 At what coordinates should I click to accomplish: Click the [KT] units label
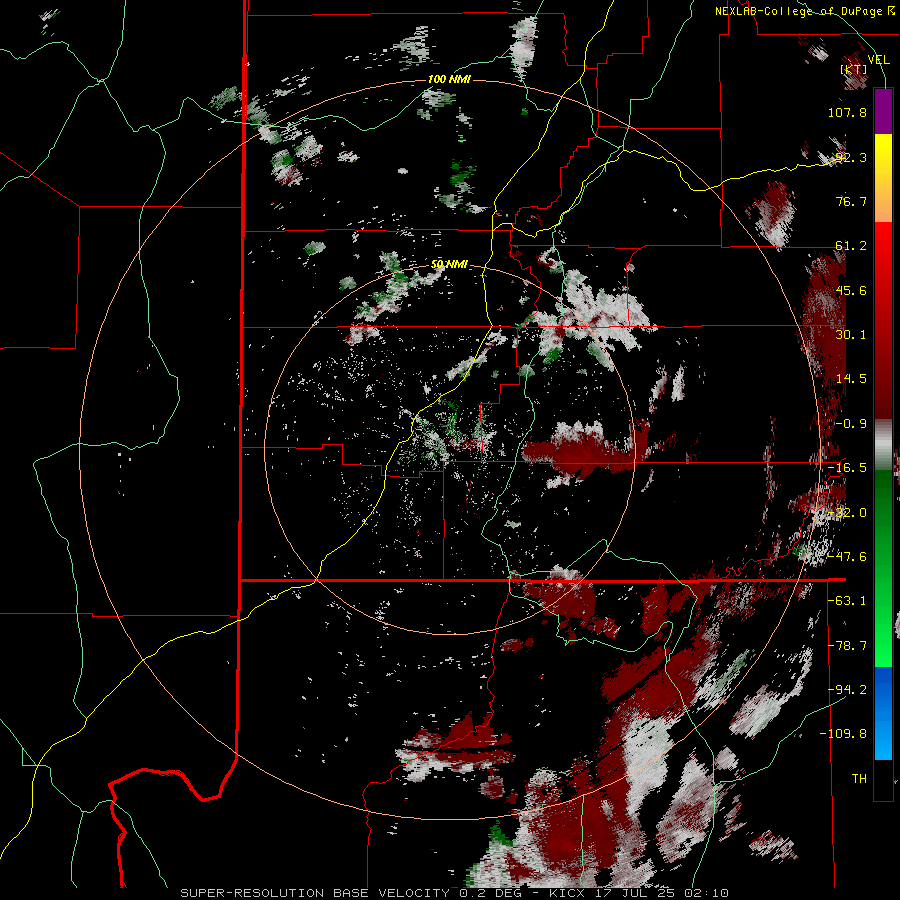click(854, 69)
